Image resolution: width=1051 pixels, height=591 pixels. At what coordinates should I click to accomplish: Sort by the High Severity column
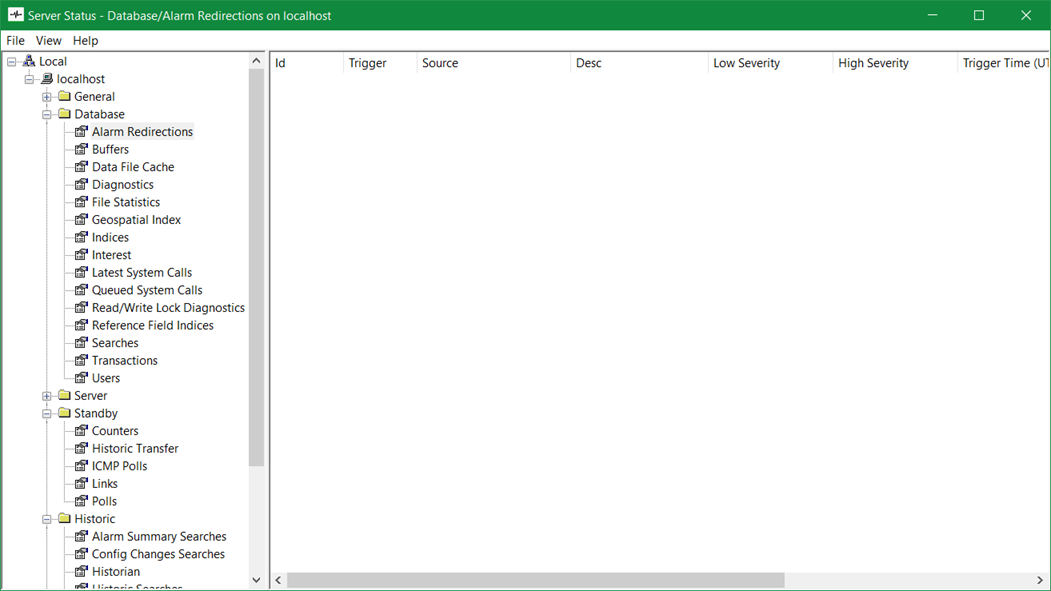click(x=873, y=63)
